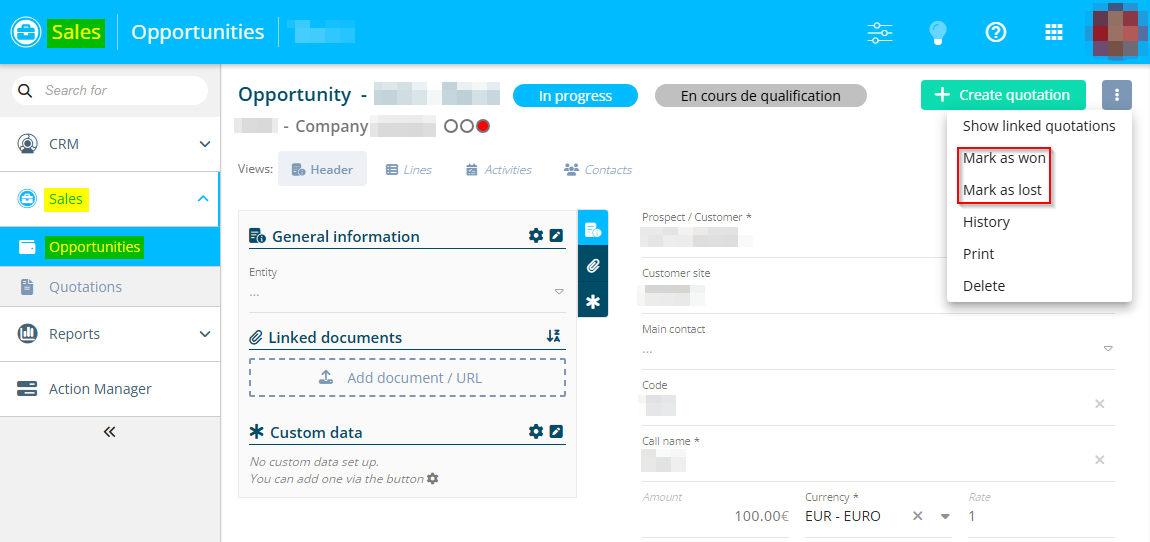Click the Search for input field
The image size is (1150, 542).
point(120,90)
